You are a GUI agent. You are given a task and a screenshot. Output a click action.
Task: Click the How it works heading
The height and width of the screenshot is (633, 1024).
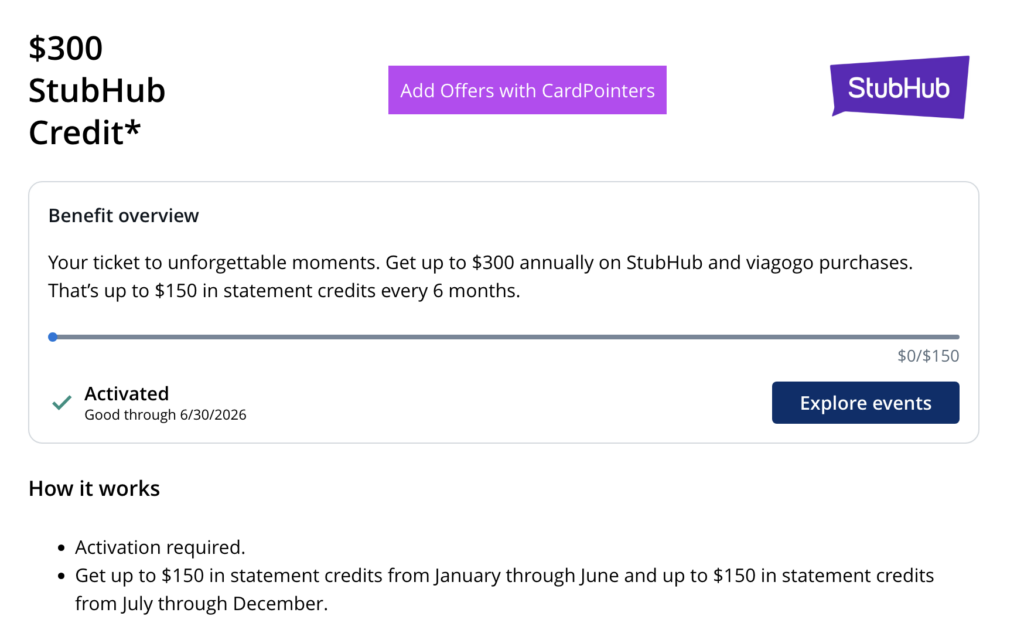coord(94,489)
